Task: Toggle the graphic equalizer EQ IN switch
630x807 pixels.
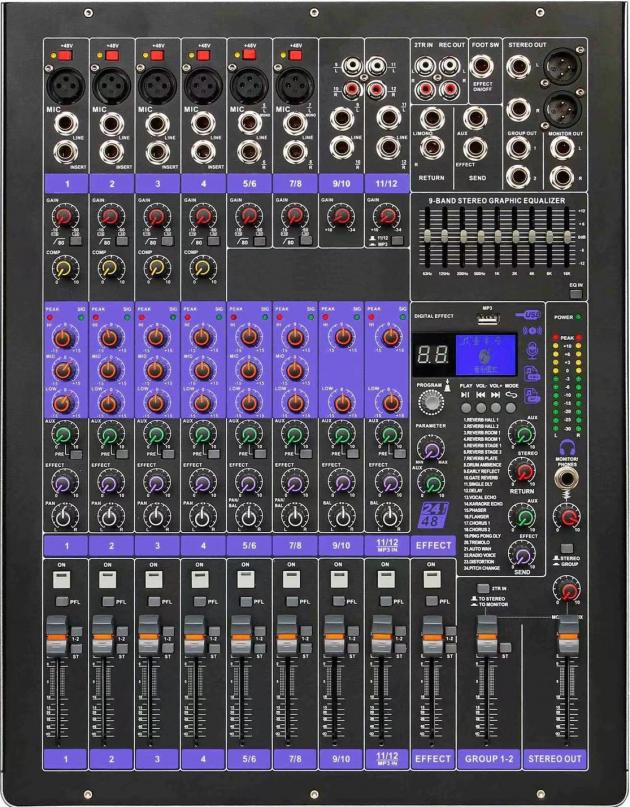Action: [576, 294]
